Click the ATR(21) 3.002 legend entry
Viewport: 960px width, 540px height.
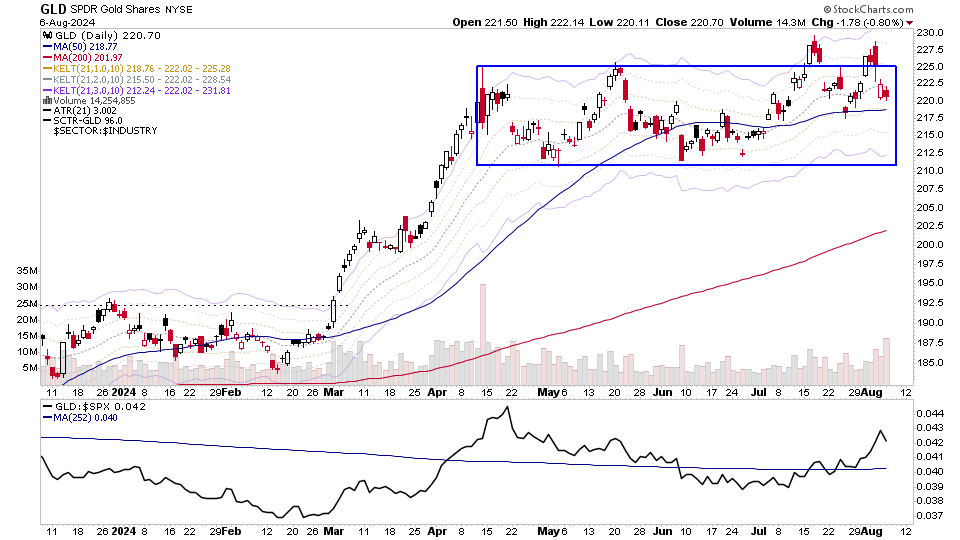(x=84, y=111)
